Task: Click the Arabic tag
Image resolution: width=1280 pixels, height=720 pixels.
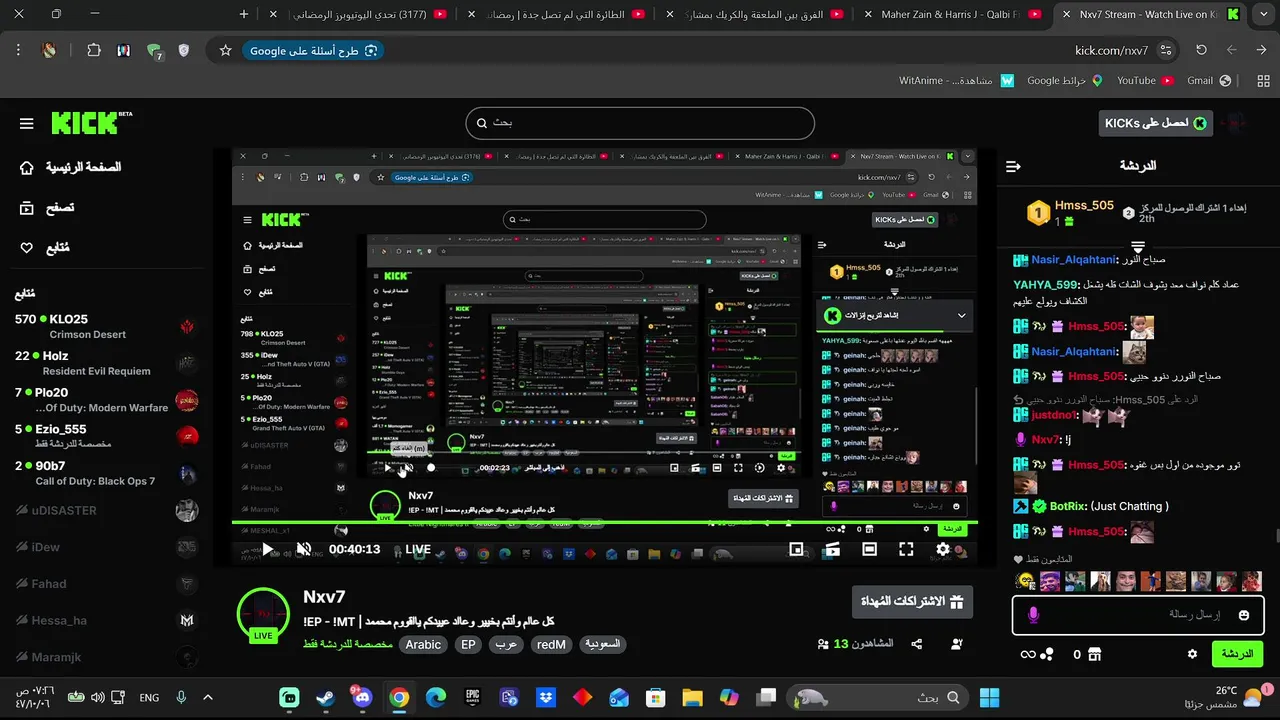Action: point(423,645)
